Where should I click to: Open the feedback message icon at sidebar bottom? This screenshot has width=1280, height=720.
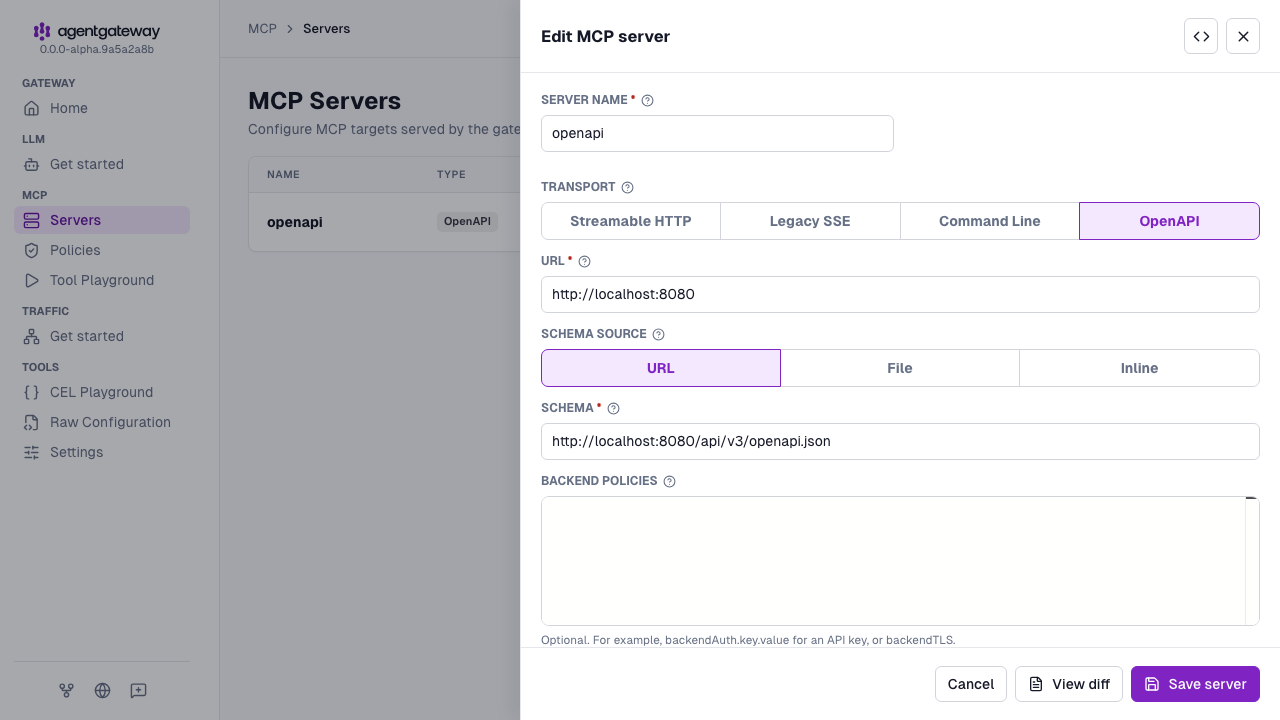click(138, 690)
